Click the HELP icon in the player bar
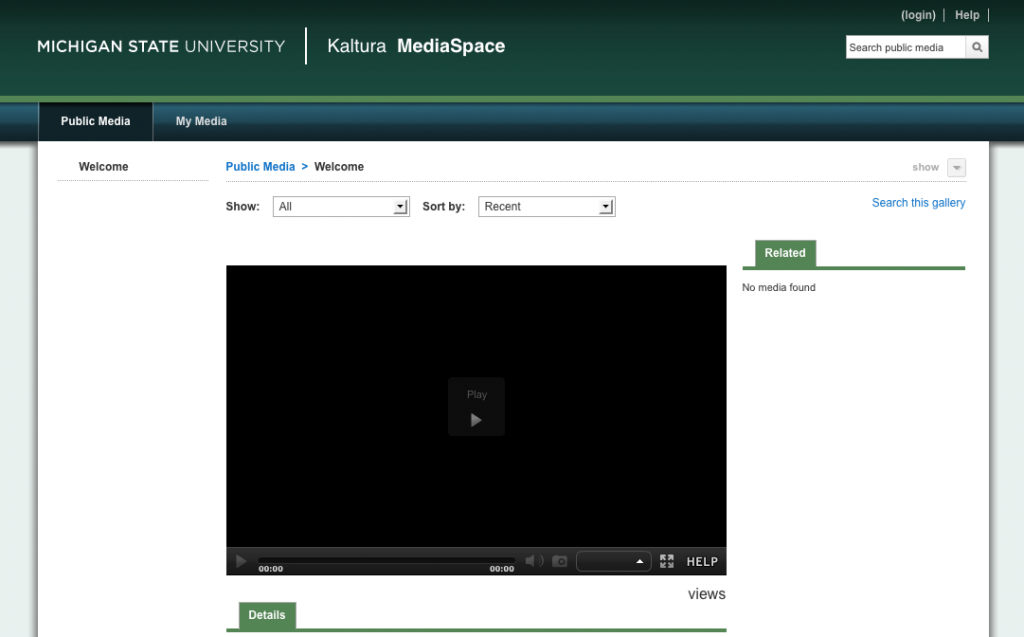 coord(701,561)
